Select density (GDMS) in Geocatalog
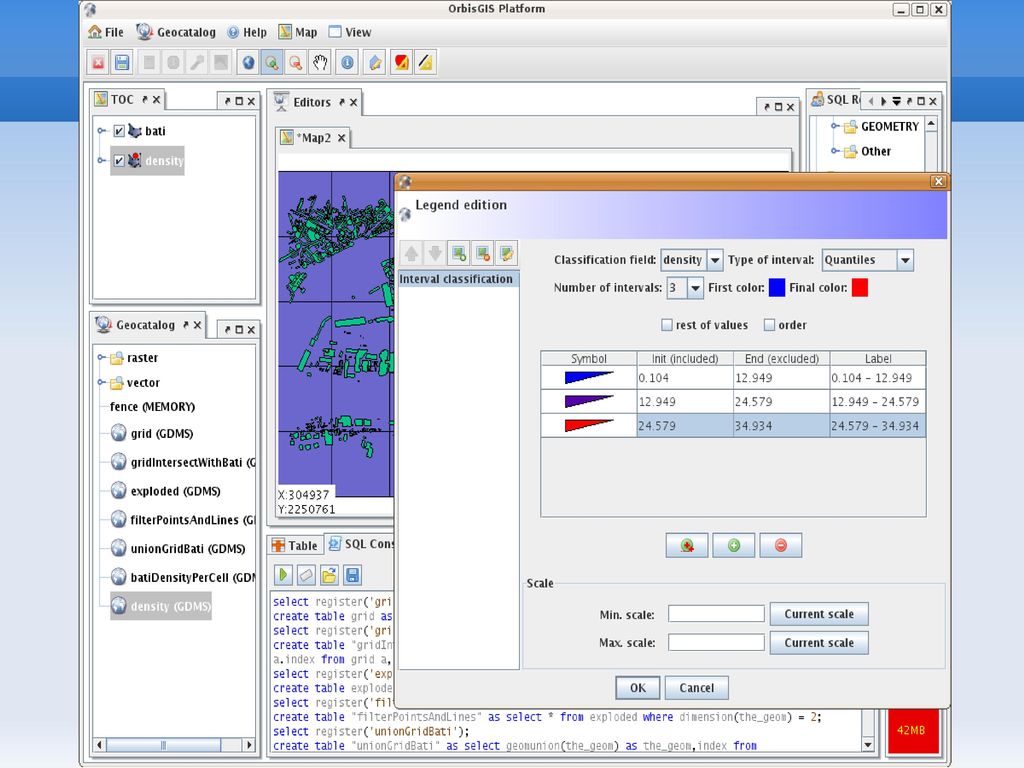 [161, 606]
